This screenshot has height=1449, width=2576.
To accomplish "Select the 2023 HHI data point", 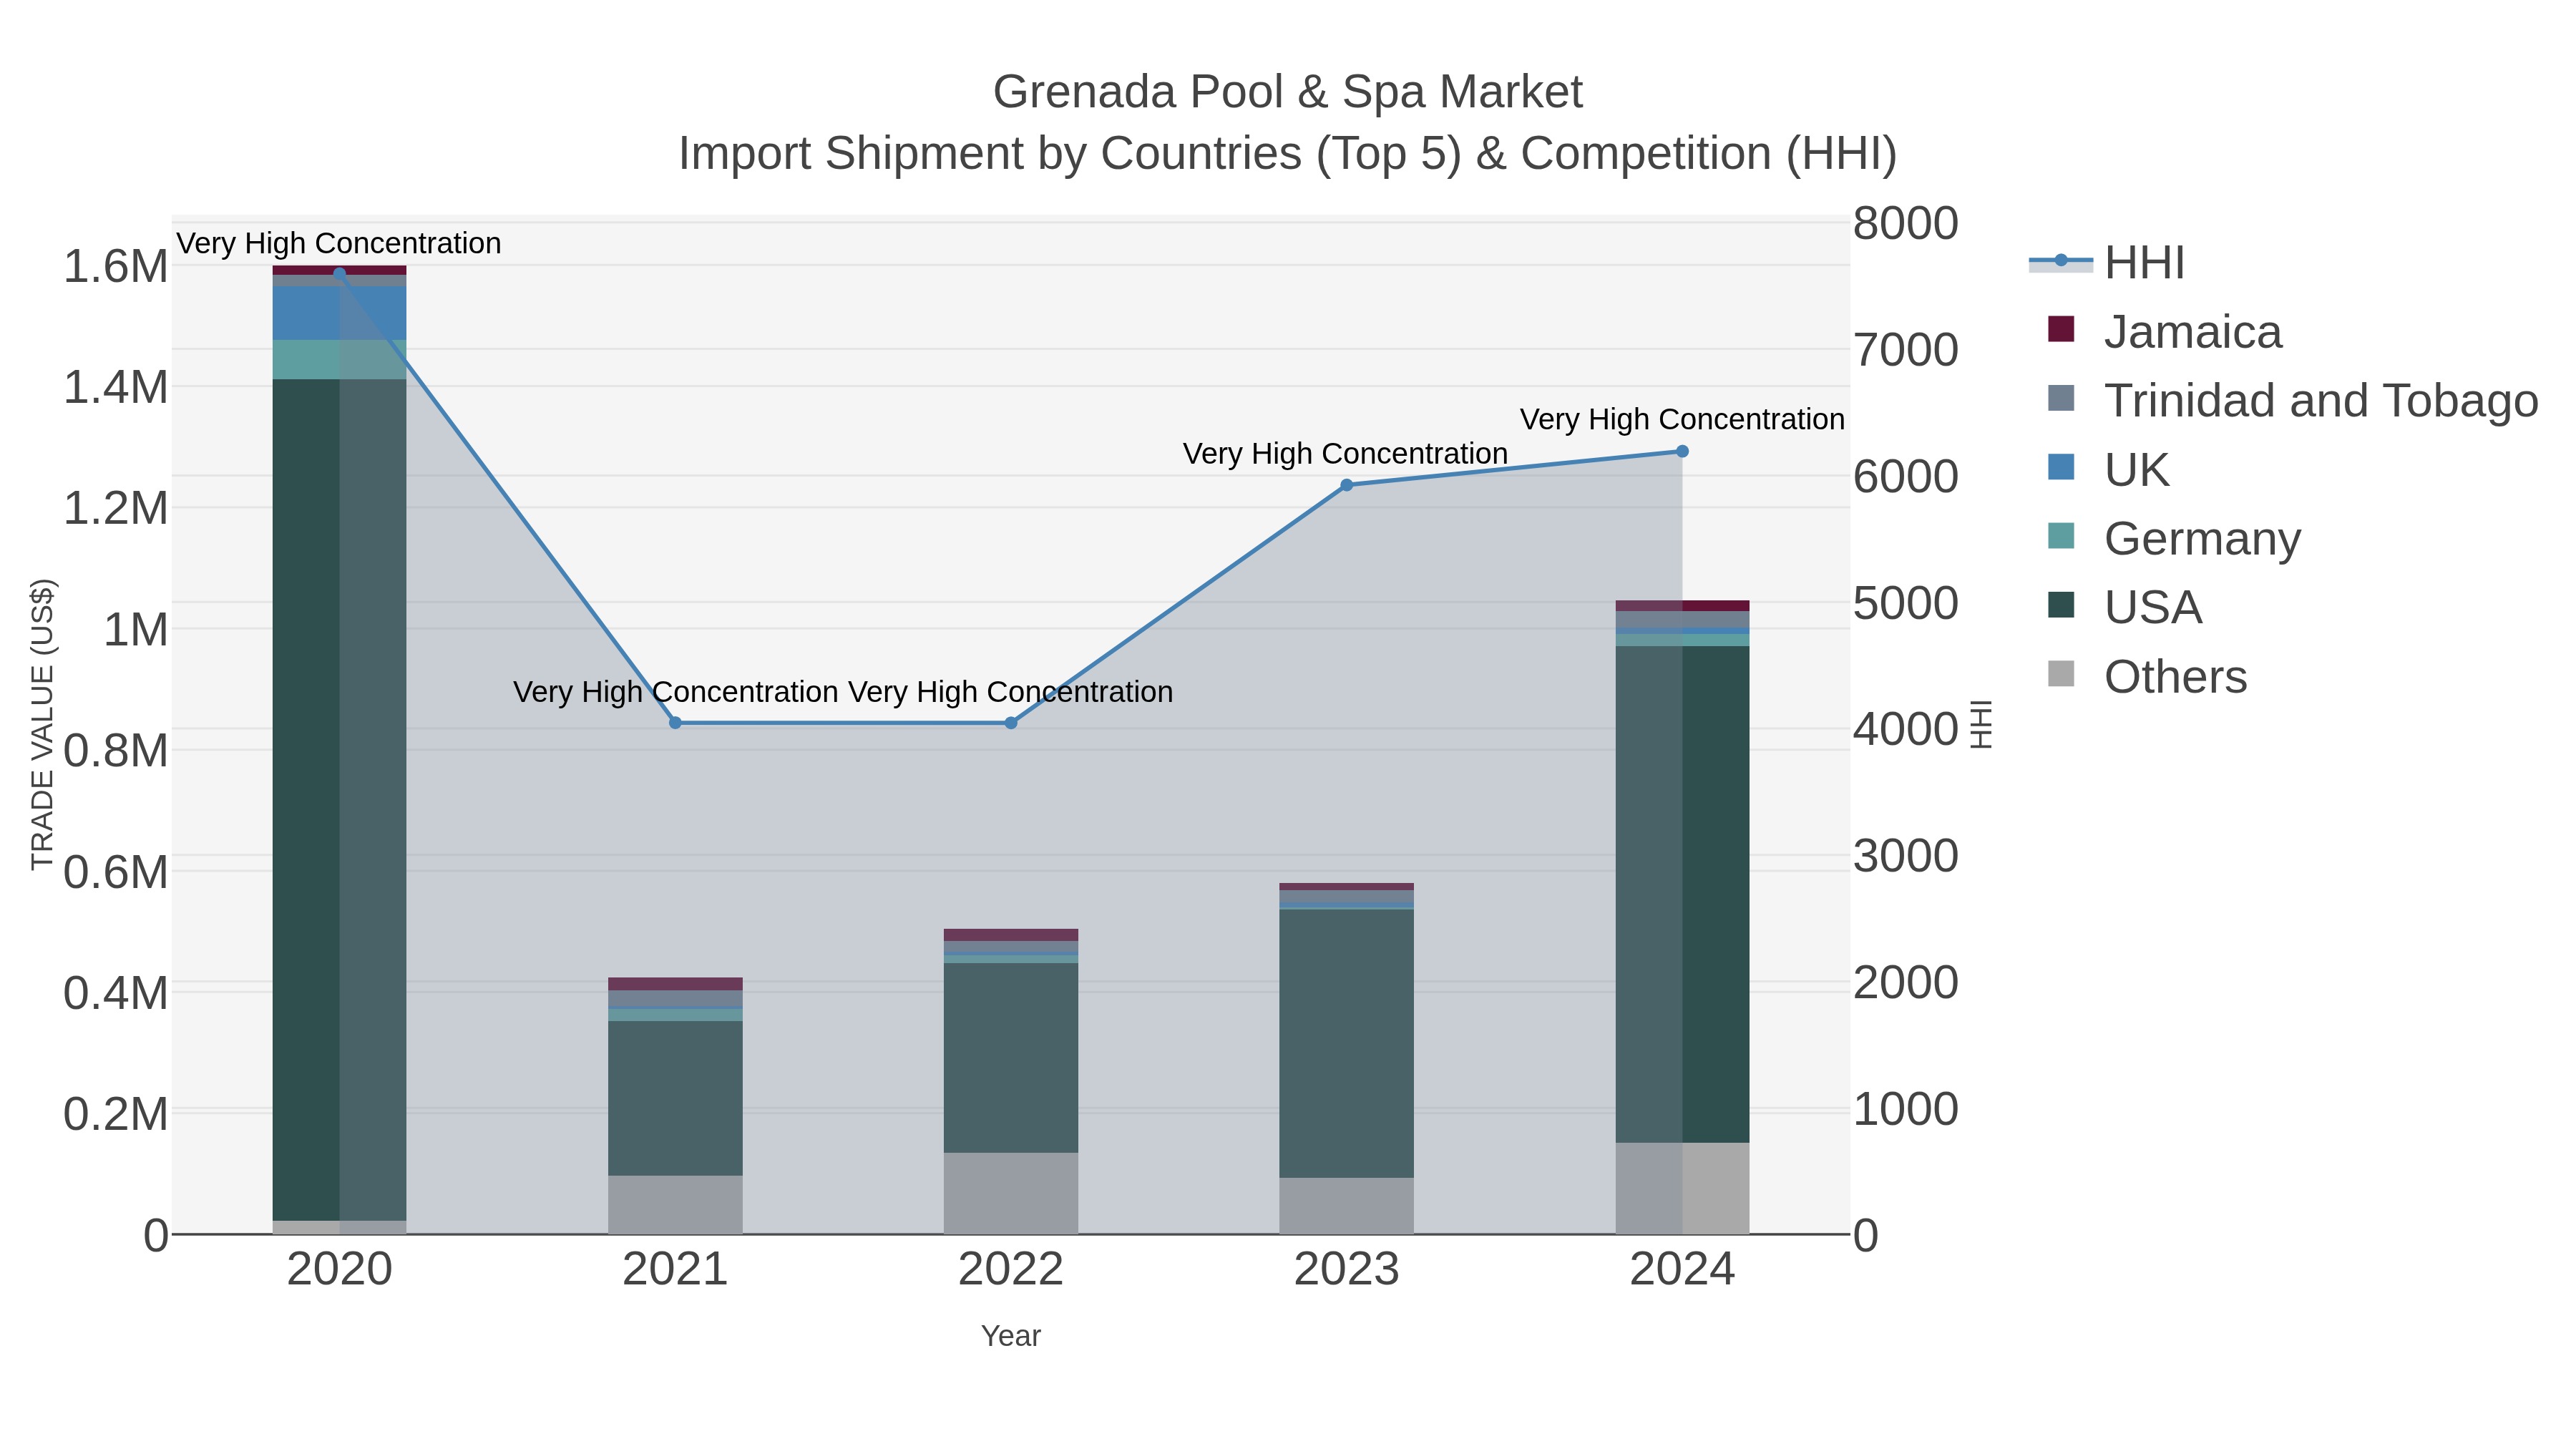I will (x=1346, y=485).
